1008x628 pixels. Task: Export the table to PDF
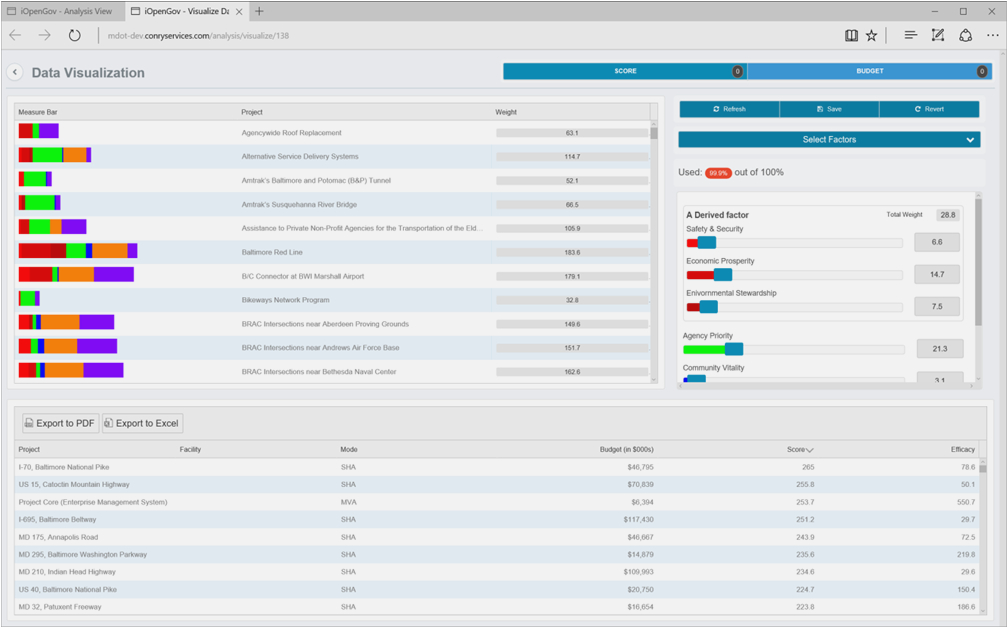61,423
